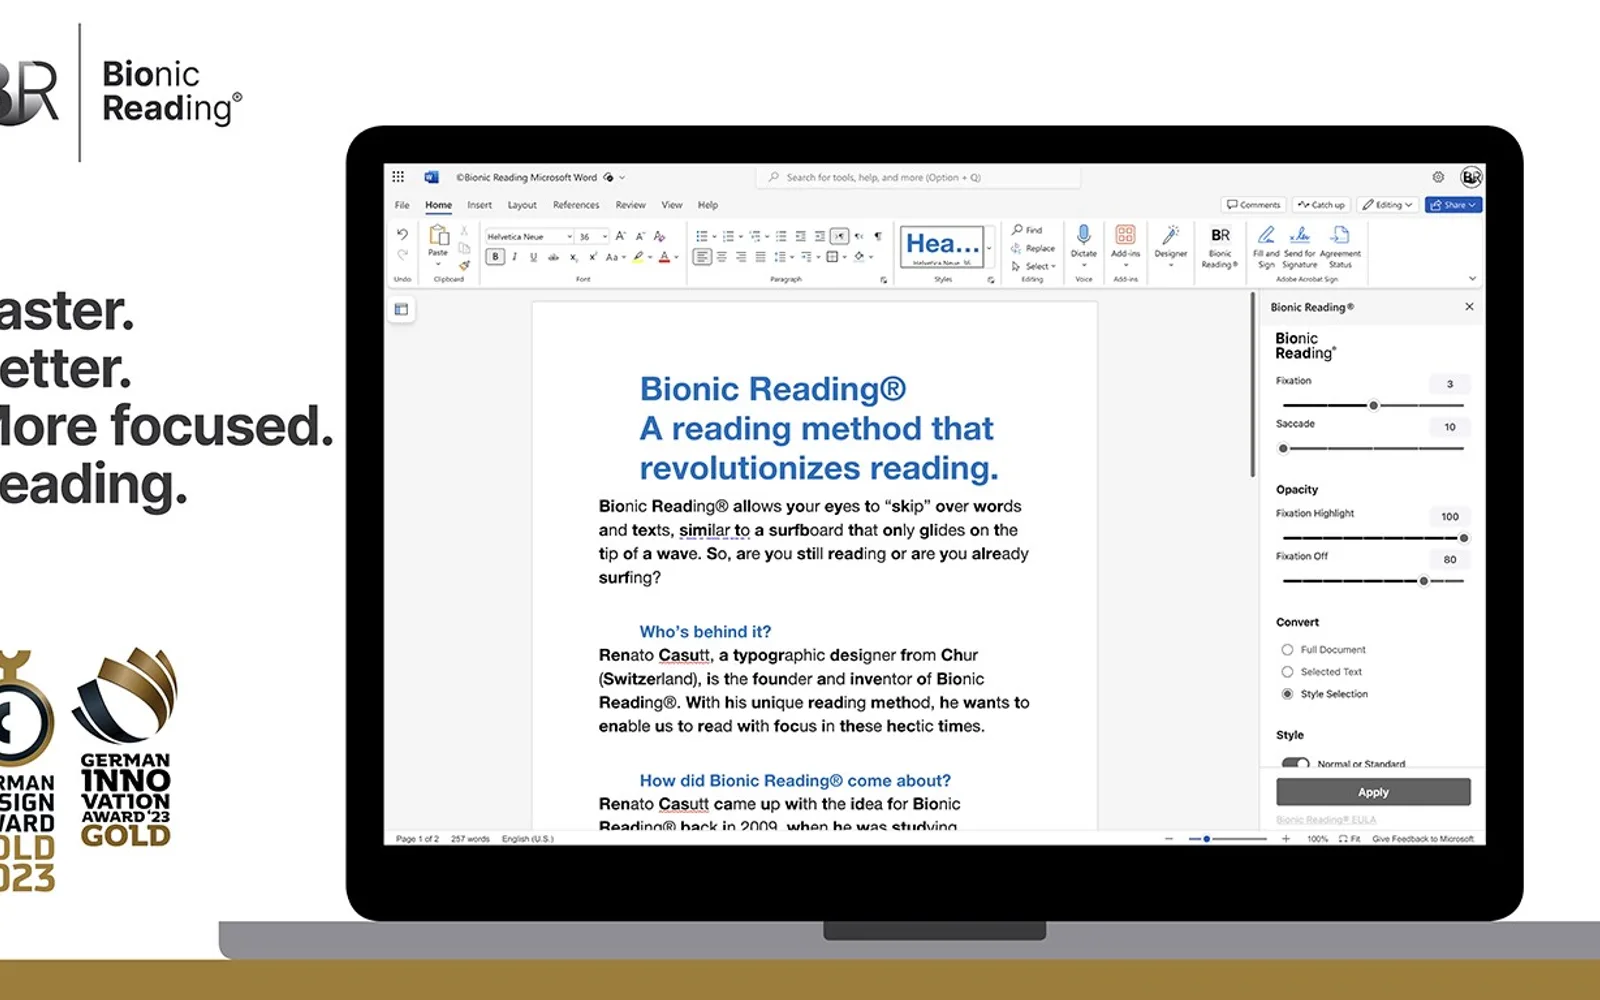
Task: Switch to the Insert tab
Action: coord(480,205)
